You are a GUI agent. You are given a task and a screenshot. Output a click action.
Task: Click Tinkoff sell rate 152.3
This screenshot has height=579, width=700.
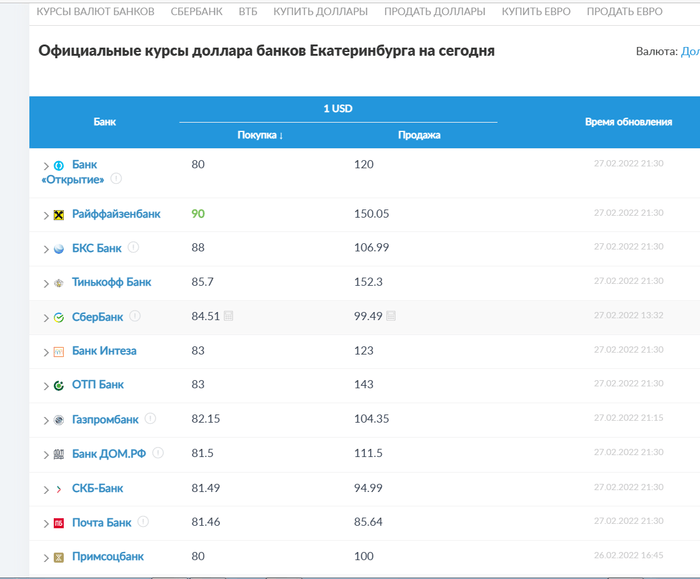[368, 282]
